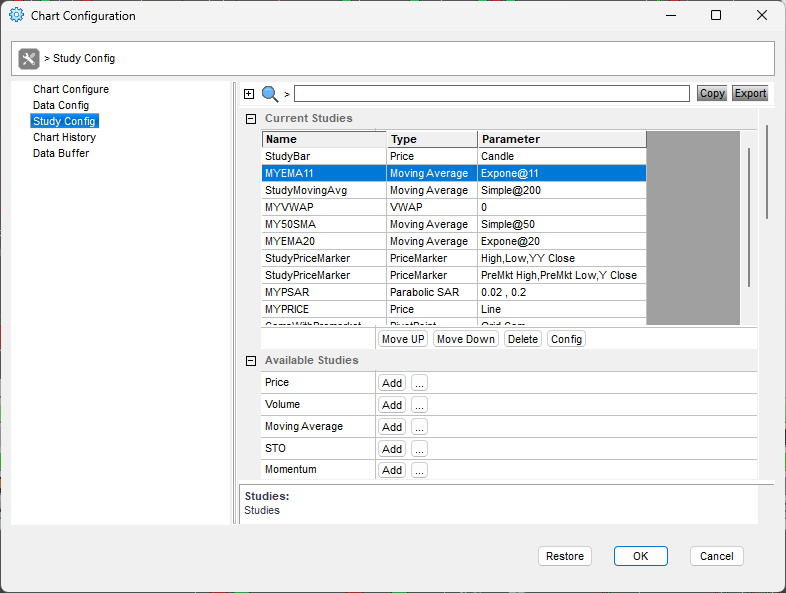Open the ellipsis options next to Volume
Viewport: 786px width, 593px height.
pyautogui.click(x=419, y=405)
